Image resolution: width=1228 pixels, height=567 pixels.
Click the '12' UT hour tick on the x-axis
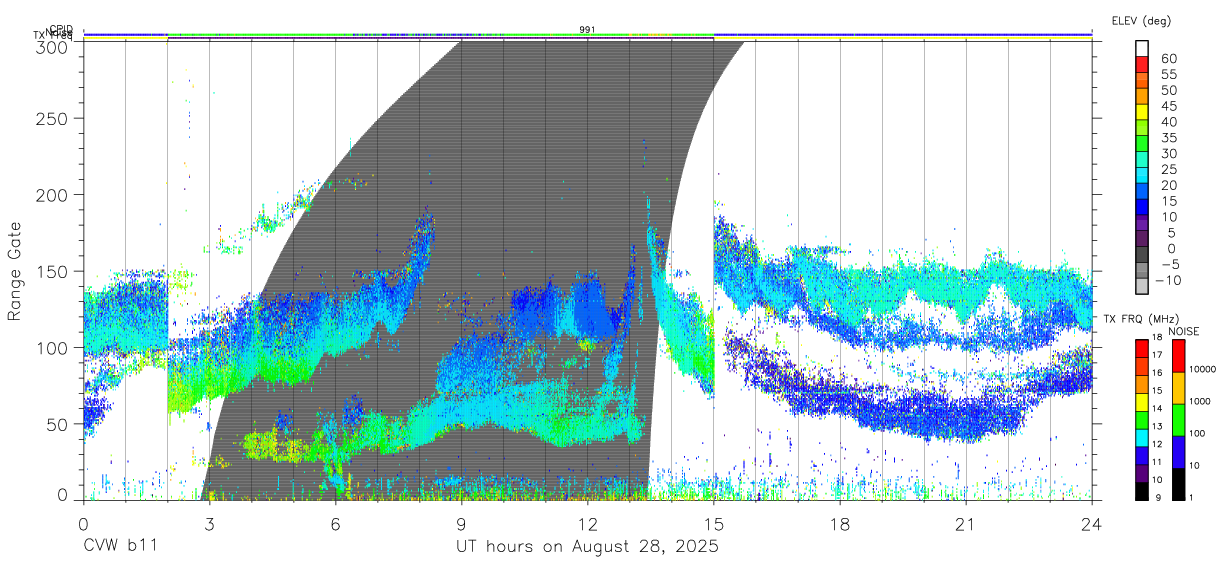[x=587, y=523]
